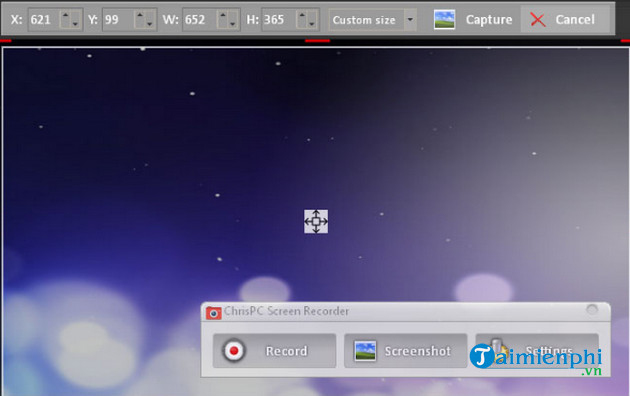Viewport: 630px width, 396px height.
Task: Click the ChrisPC Screen Recorder camera icon
Action: [x=213, y=312]
